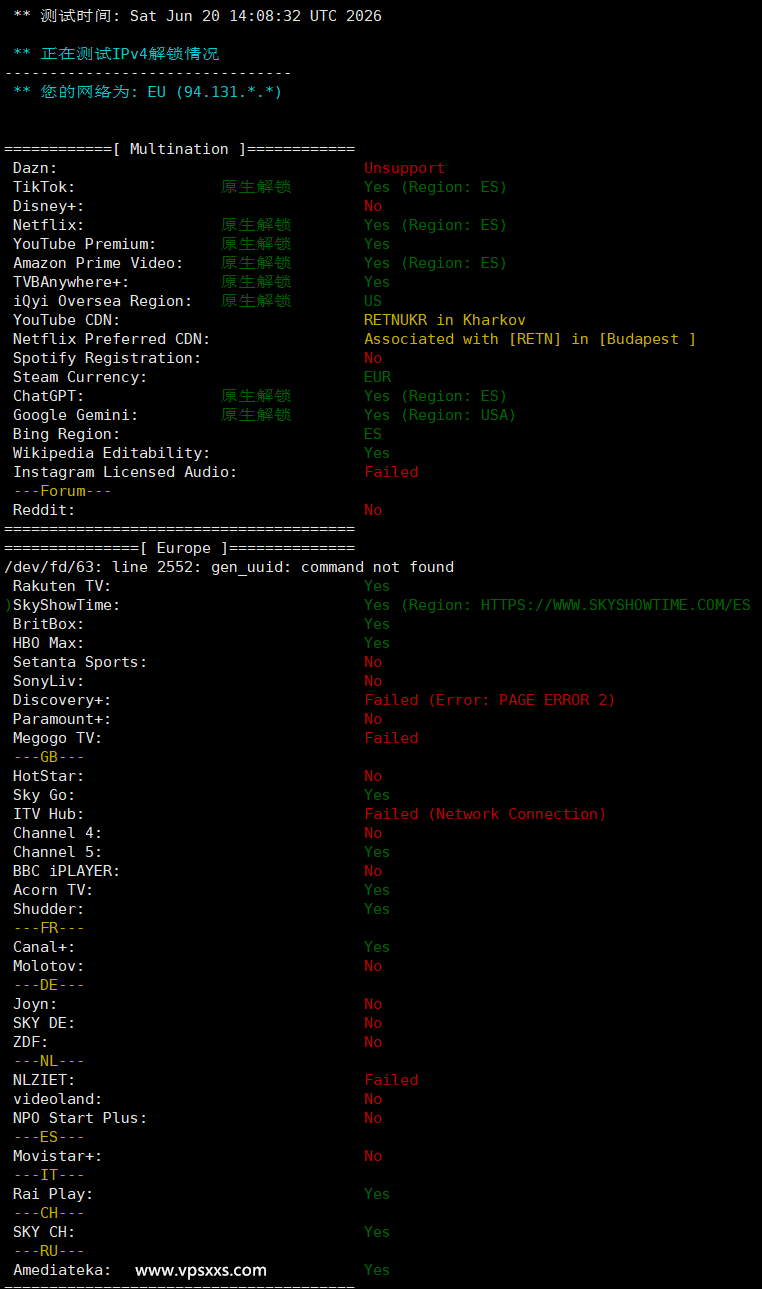
Task: Click the "Reddit:" label
Action: pos(44,510)
